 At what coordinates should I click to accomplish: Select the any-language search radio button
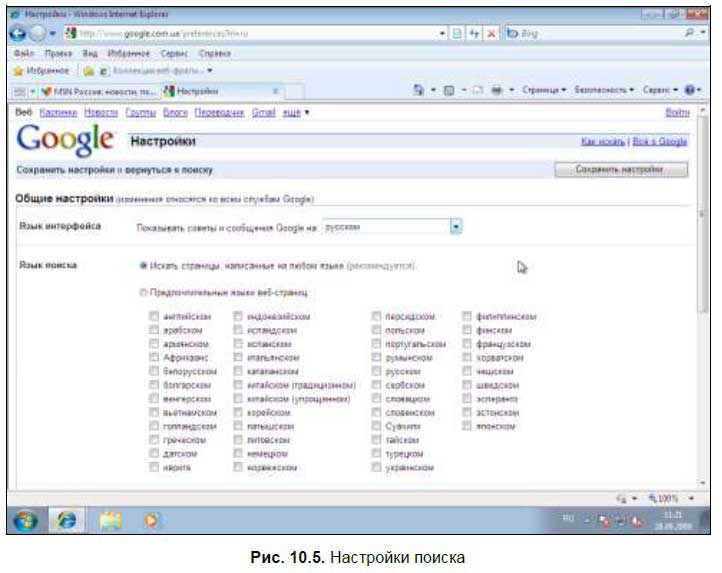[x=143, y=266]
